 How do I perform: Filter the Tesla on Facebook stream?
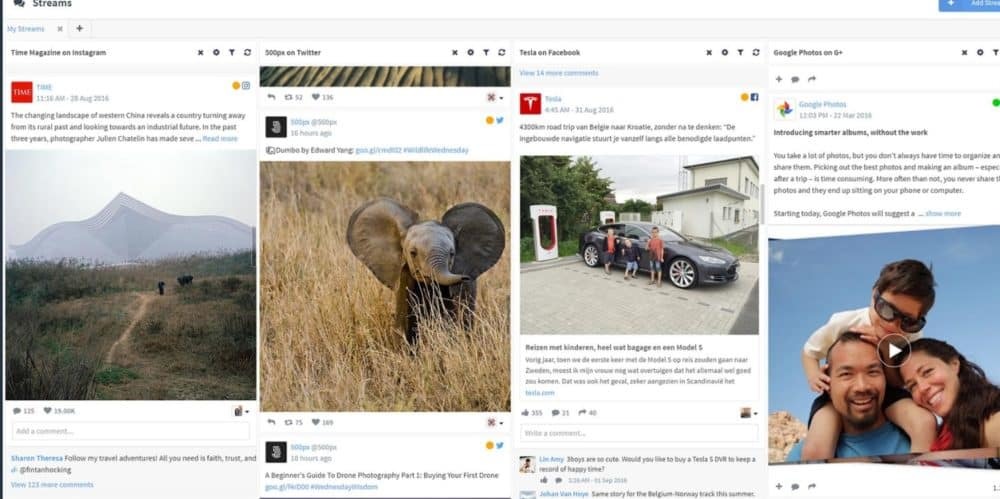tap(742, 52)
